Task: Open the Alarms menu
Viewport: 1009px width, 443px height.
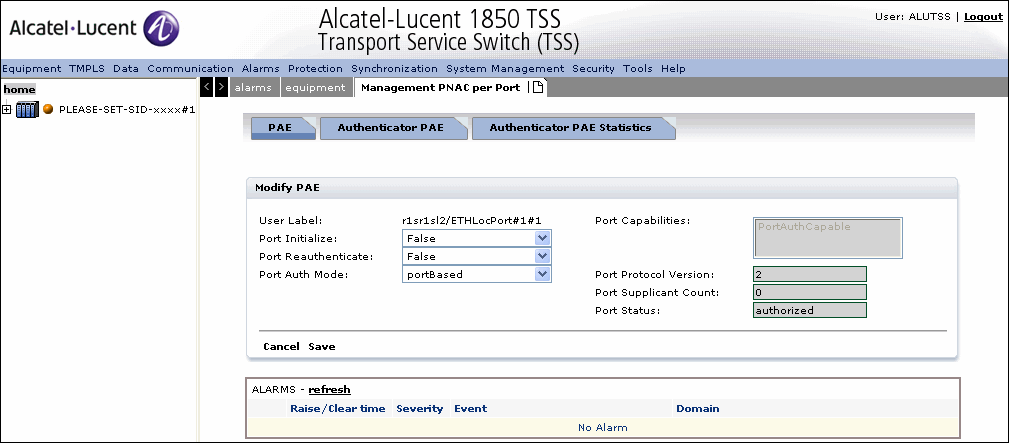Action: pyautogui.click(x=261, y=68)
